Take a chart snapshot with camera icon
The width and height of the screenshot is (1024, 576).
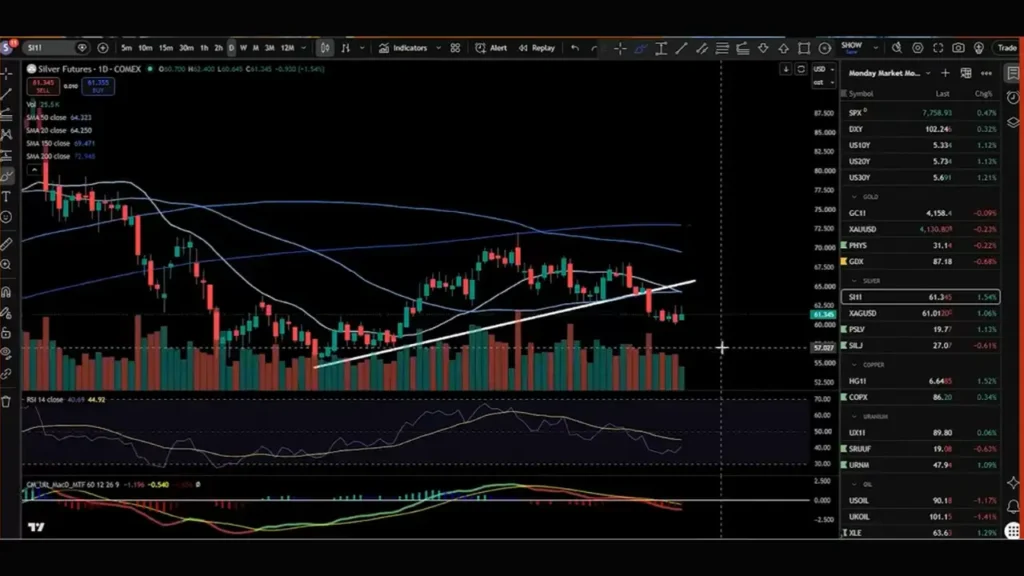pos(958,48)
